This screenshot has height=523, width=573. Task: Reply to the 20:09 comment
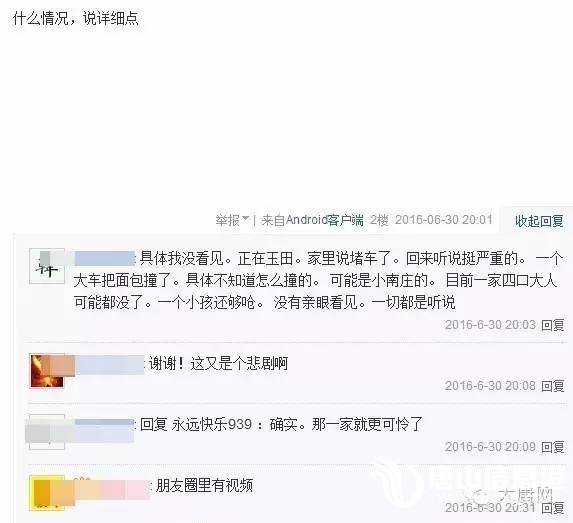[553, 447]
